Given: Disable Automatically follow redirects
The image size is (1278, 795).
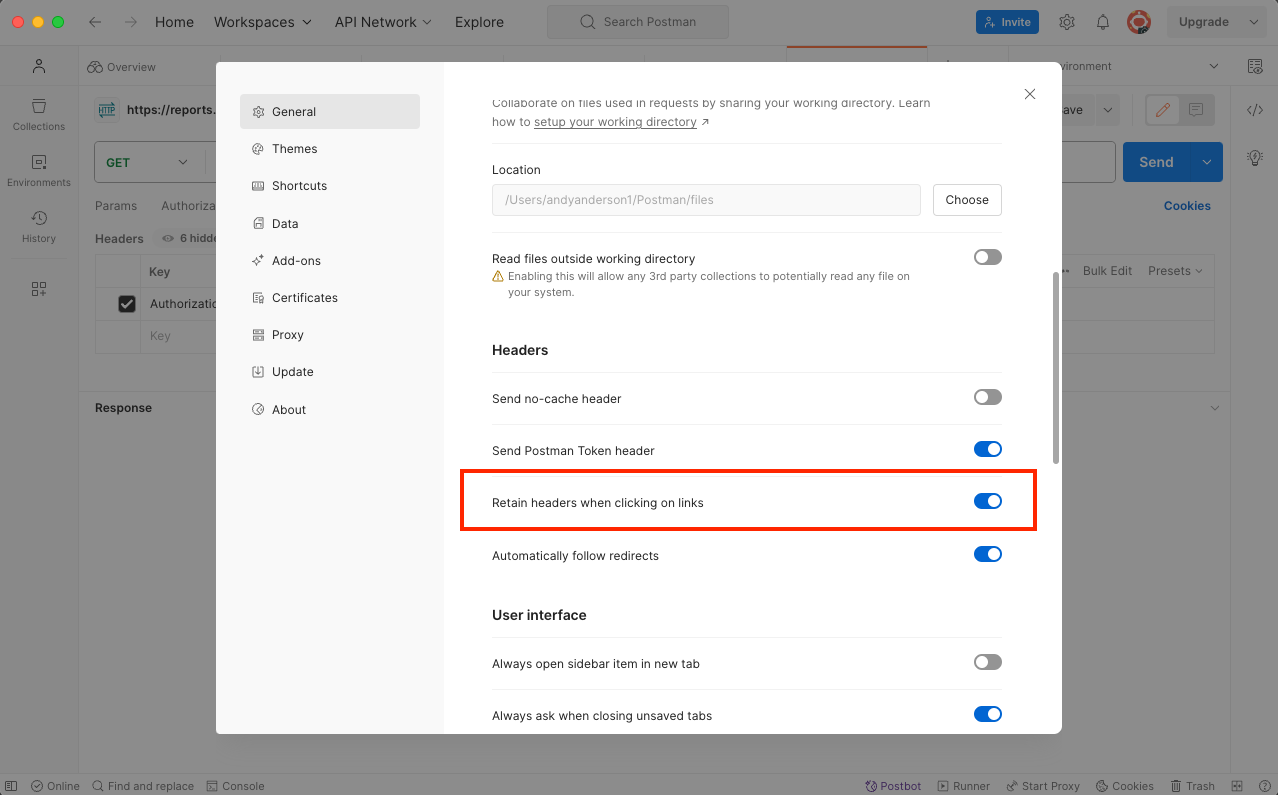Looking at the screenshot, I should pyautogui.click(x=987, y=554).
